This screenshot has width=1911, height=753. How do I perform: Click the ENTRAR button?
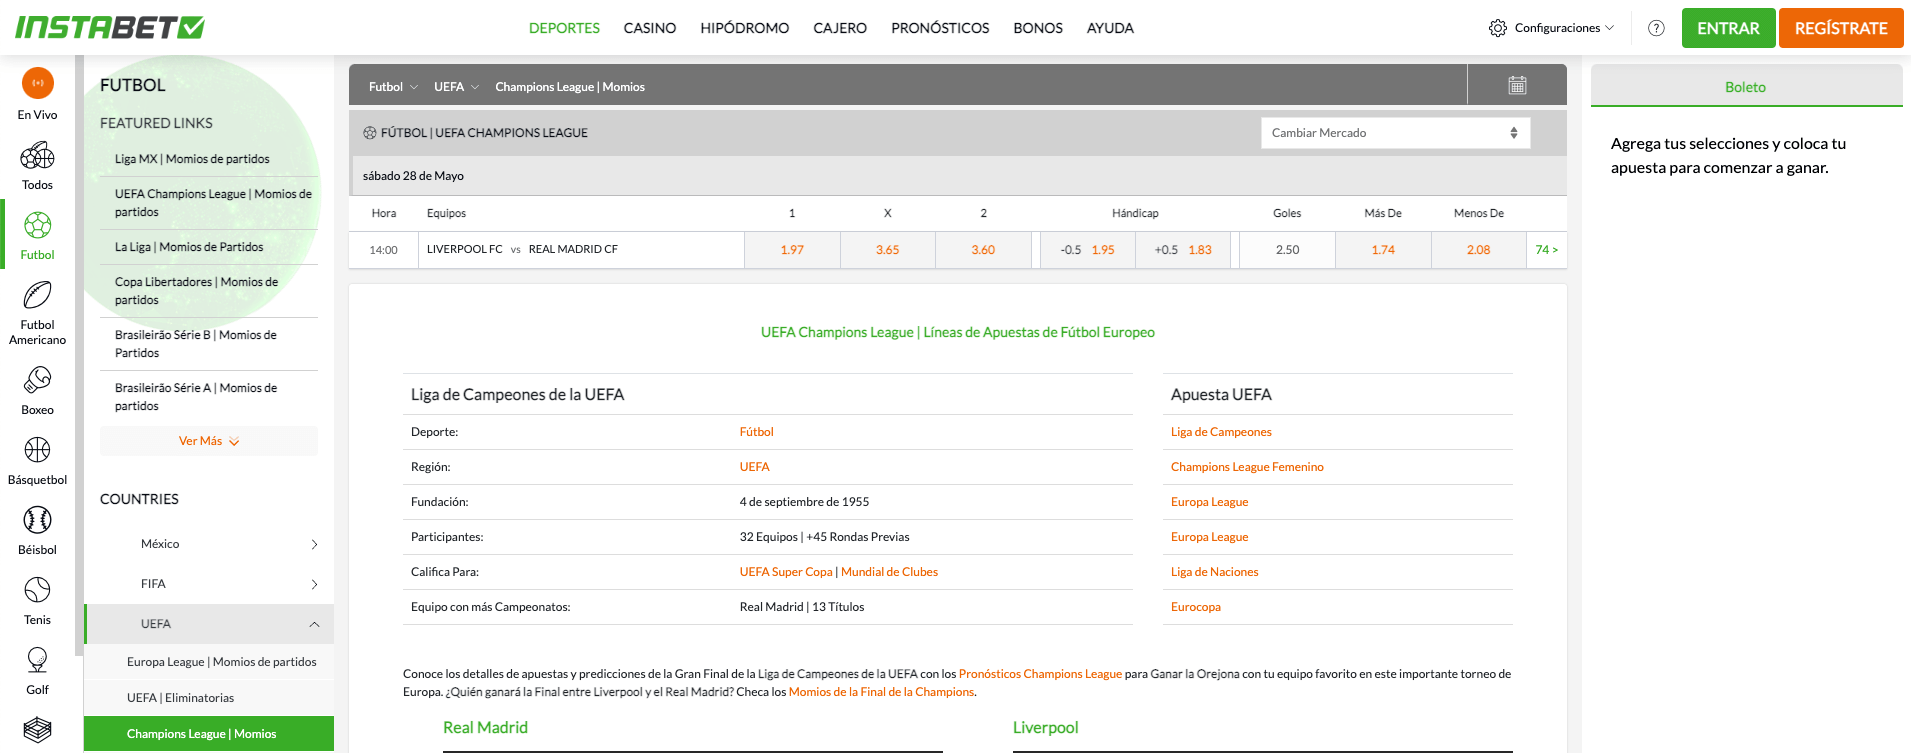[x=1728, y=28]
